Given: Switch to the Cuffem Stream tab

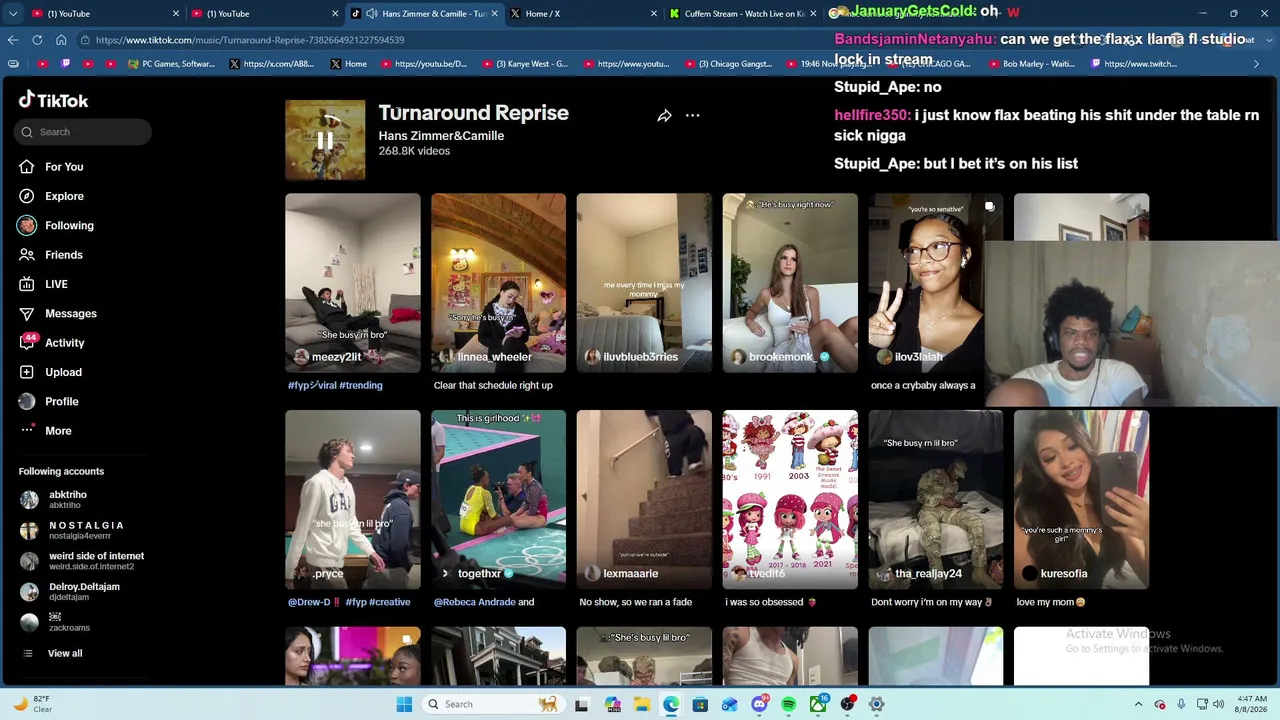Looking at the screenshot, I should pos(741,14).
